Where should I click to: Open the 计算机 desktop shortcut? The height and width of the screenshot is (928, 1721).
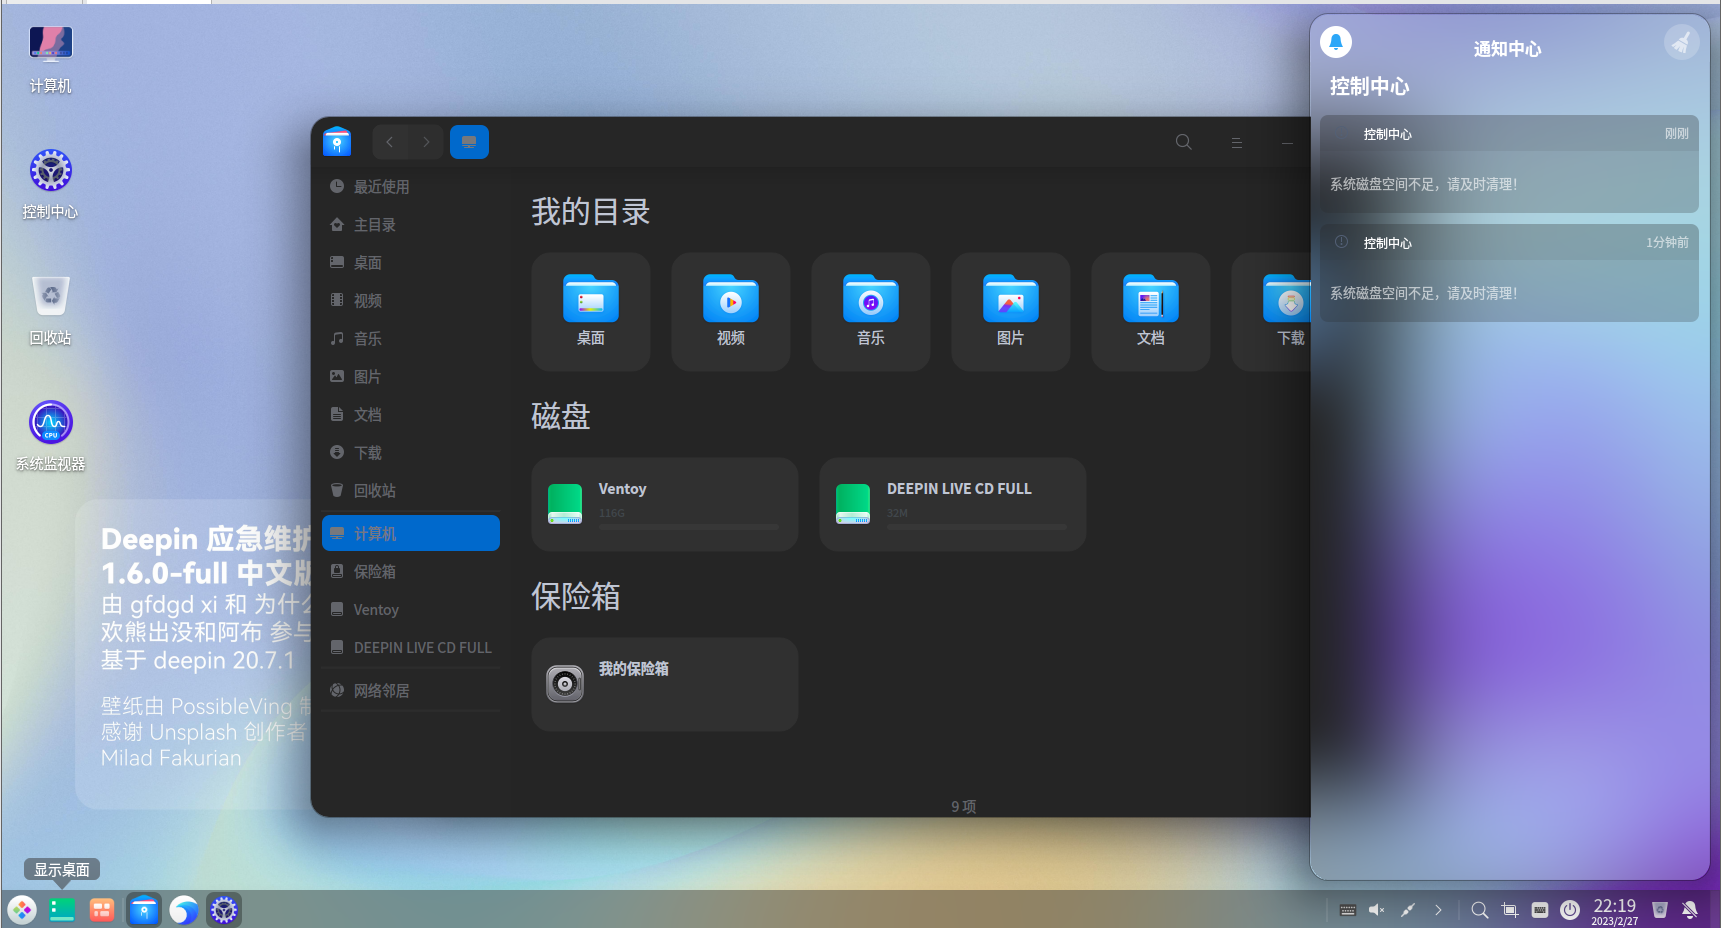(51, 60)
